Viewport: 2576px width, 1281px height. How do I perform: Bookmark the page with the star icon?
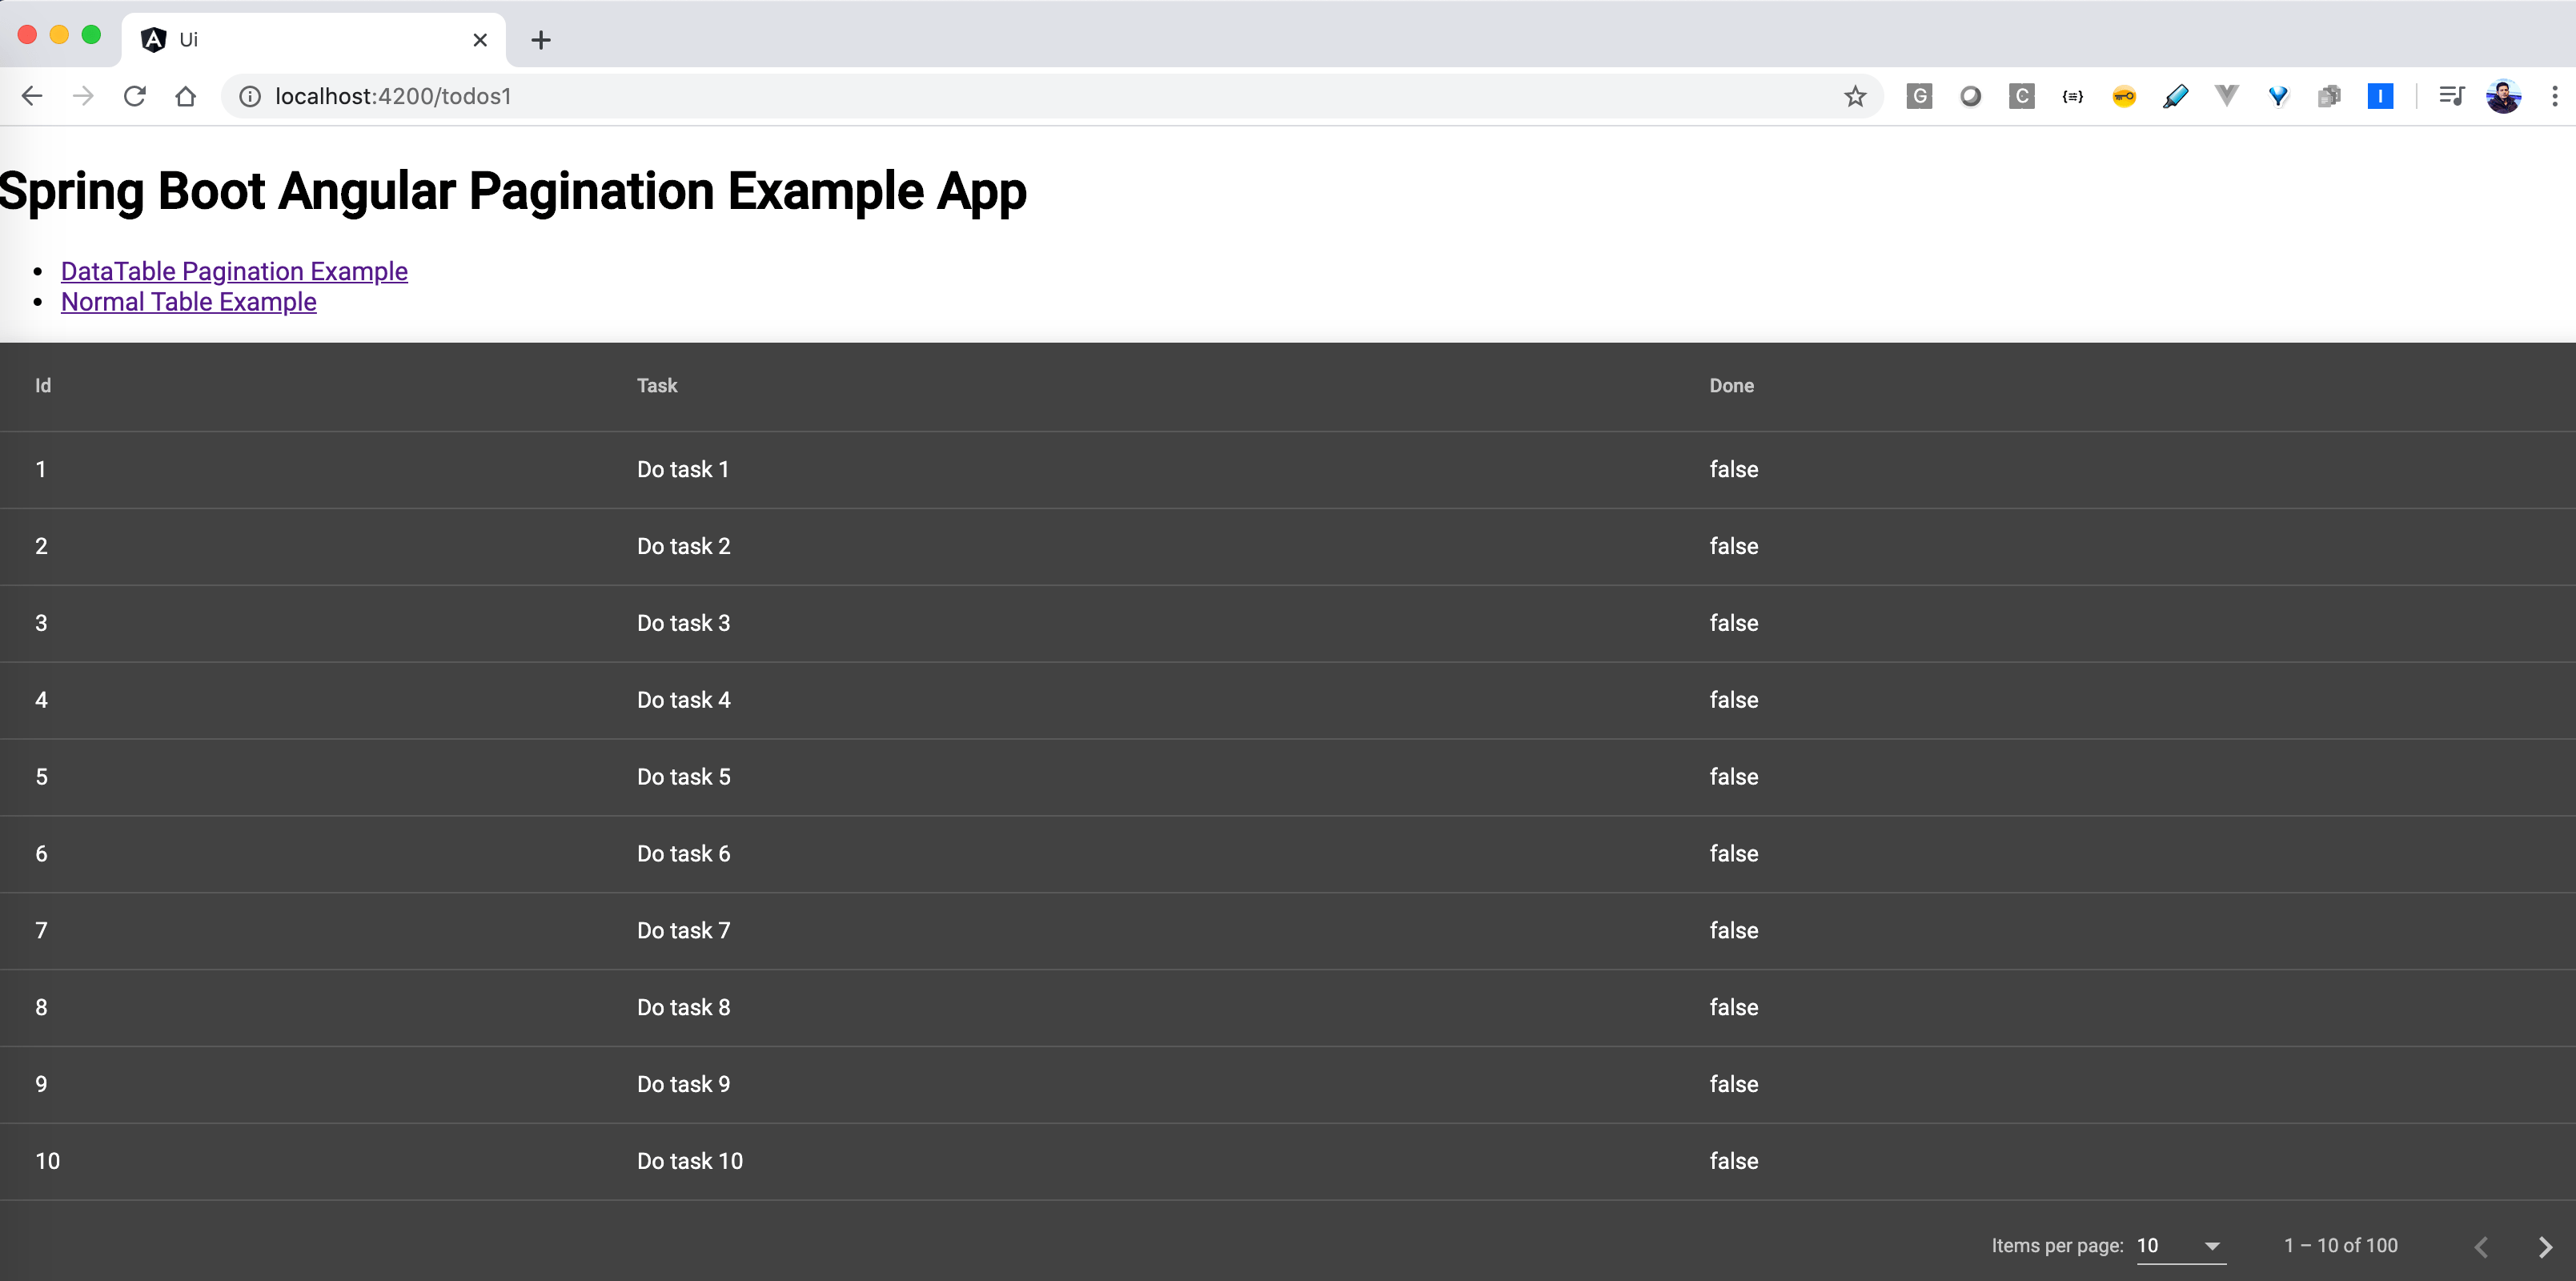[x=1856, y=96]
